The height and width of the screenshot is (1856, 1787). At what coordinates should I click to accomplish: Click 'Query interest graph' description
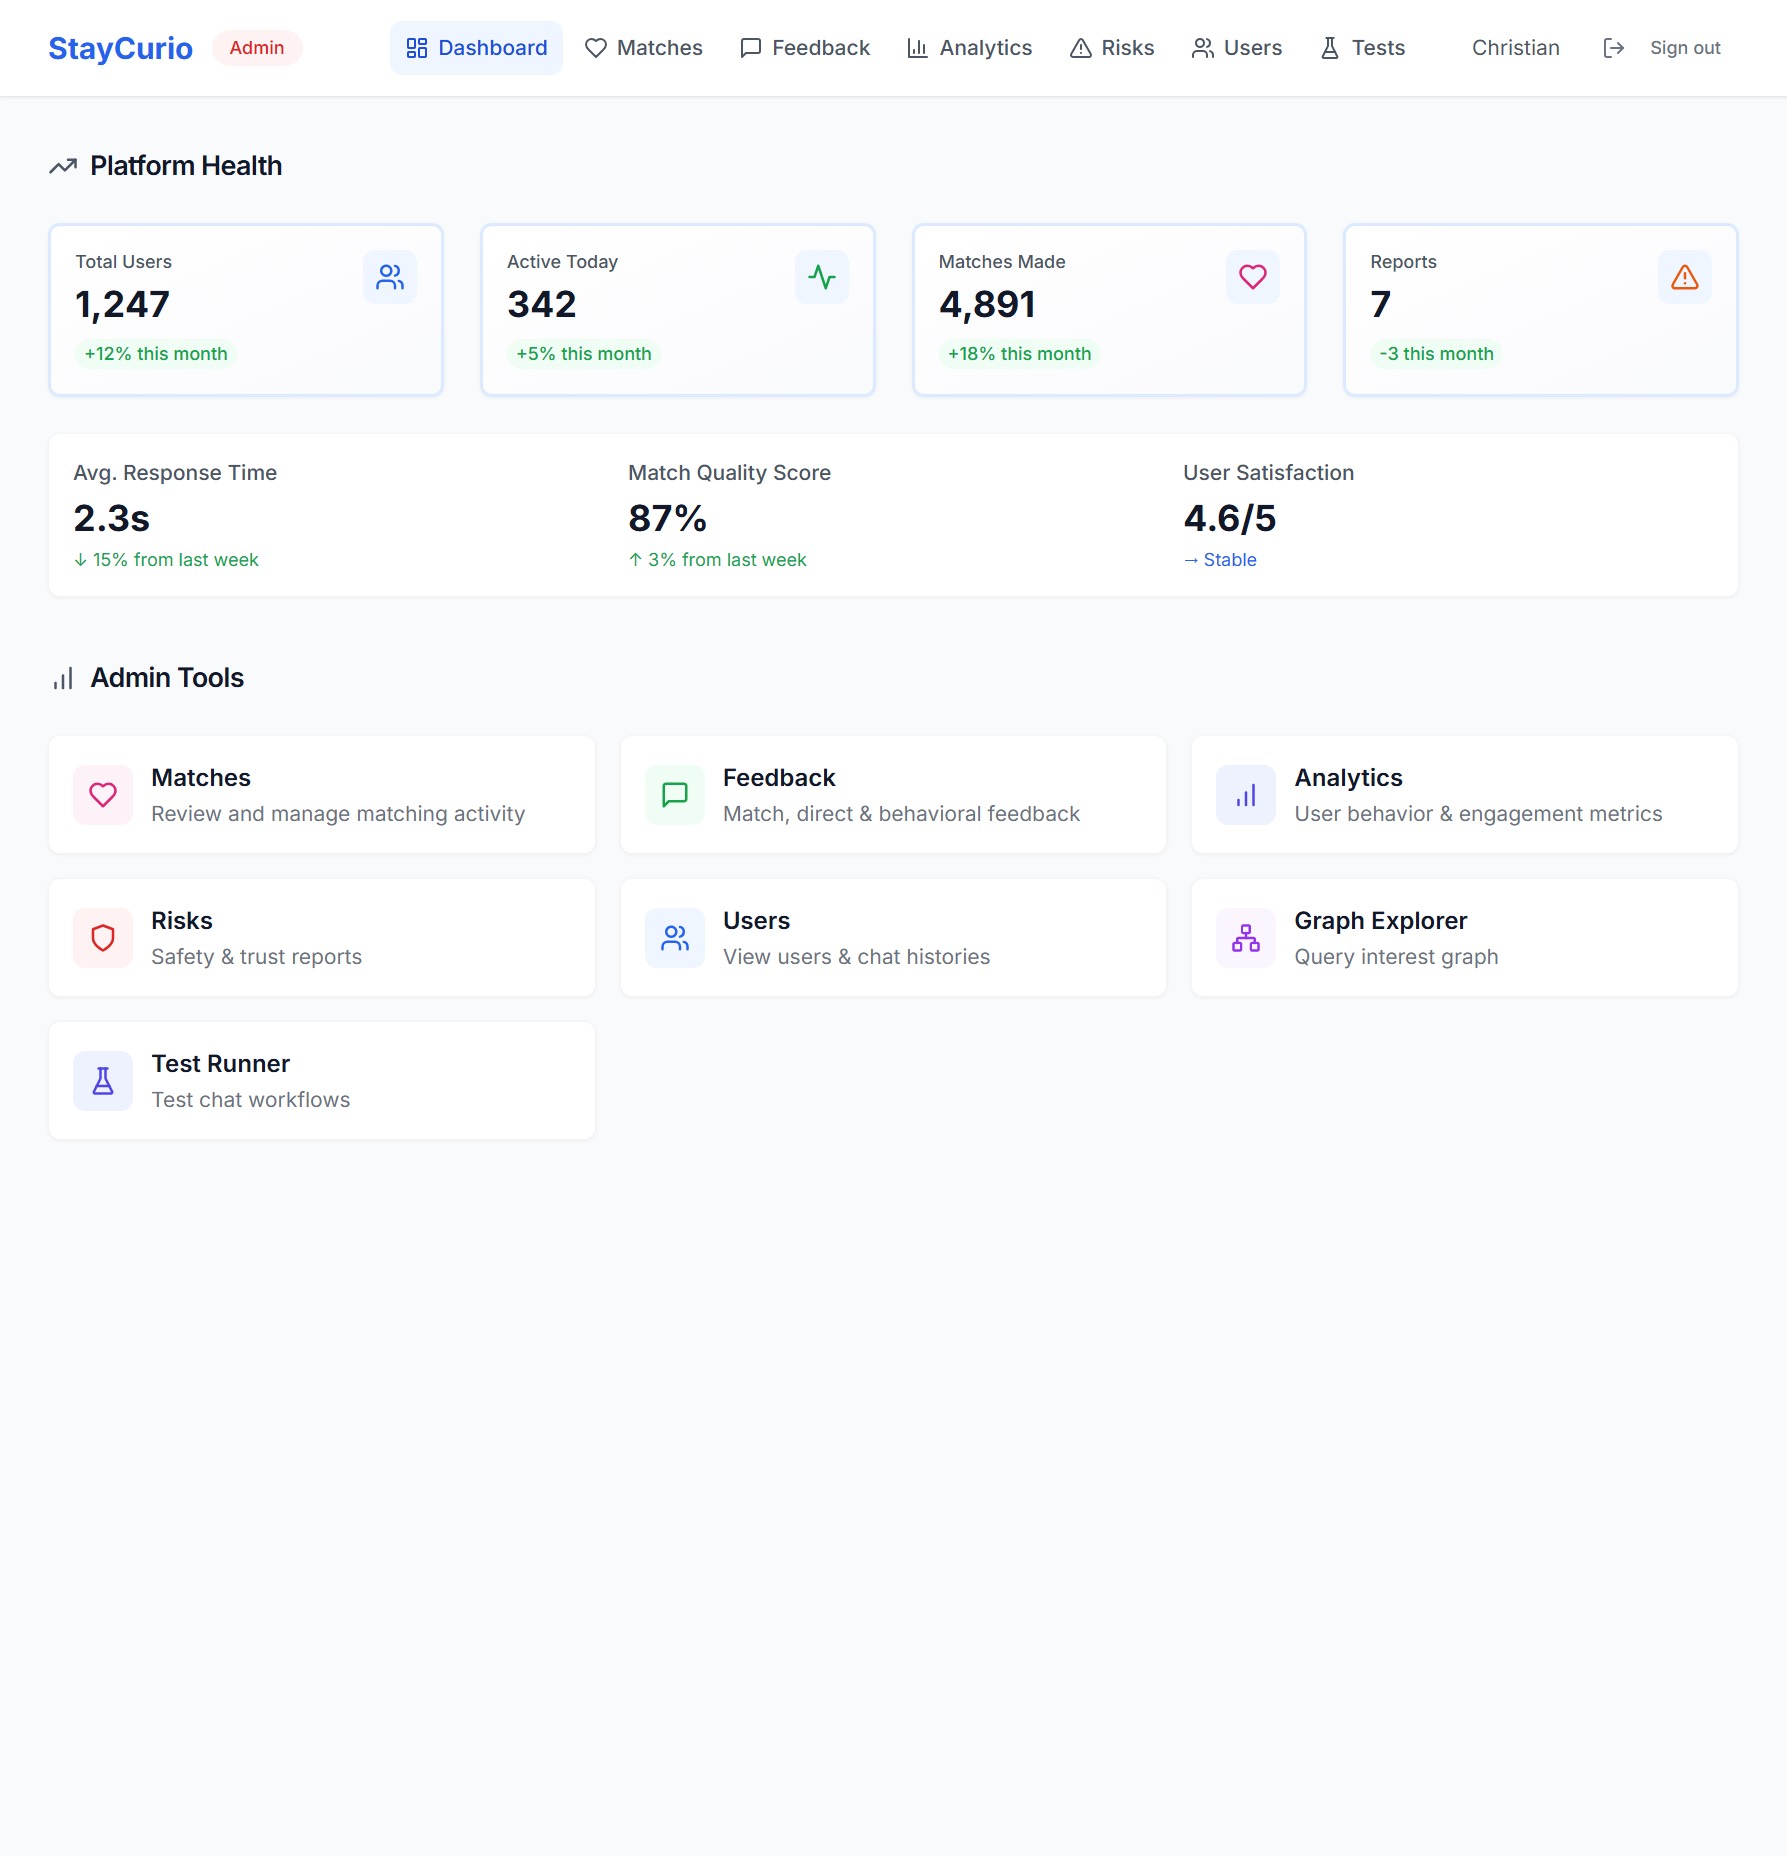point(1396,957)
